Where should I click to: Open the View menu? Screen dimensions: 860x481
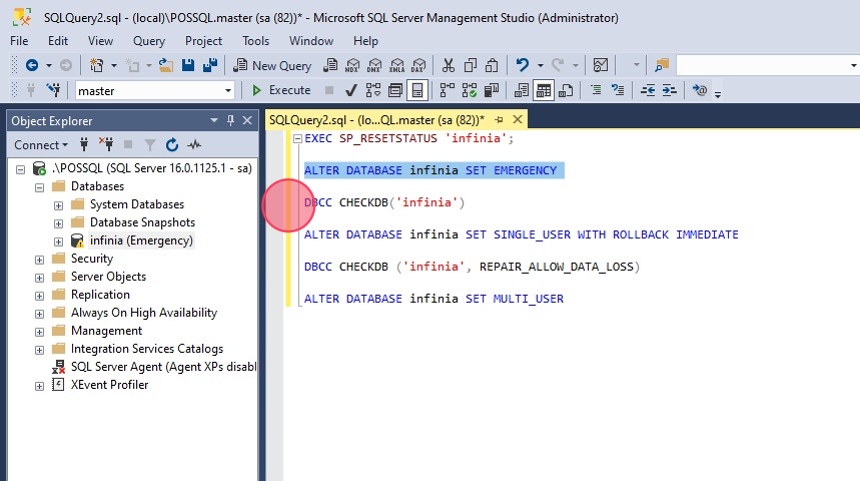click(100, 41)
